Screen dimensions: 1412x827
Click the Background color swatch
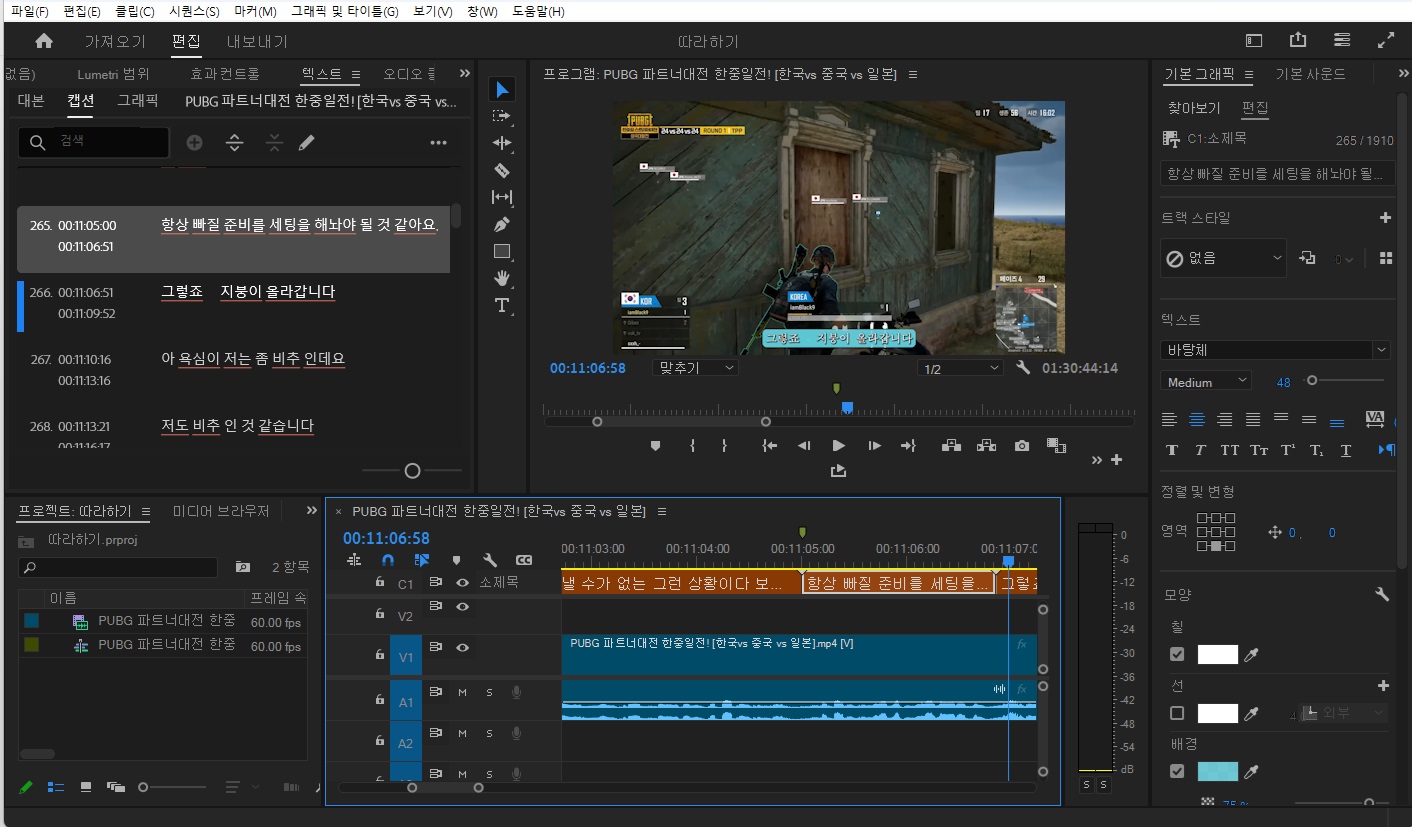pyautogui.click(x=1217, y=771)
